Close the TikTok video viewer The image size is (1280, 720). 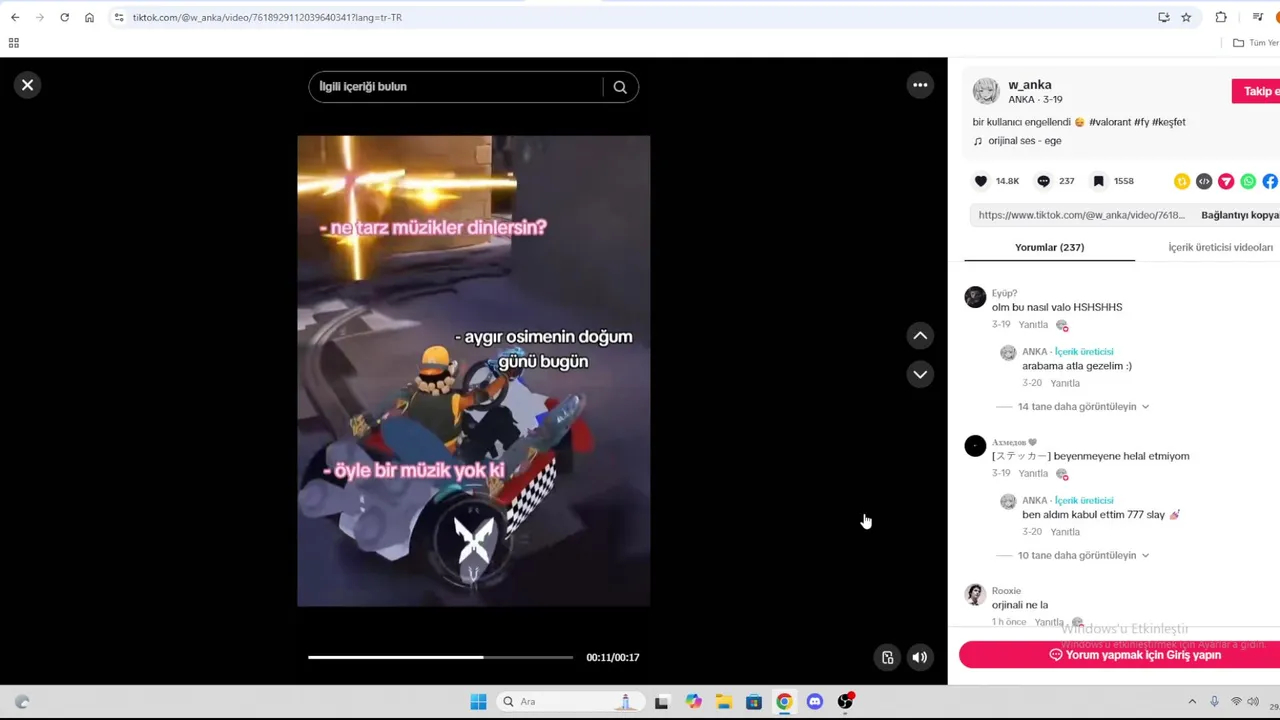pyautogui.click(x=28, y=85)
